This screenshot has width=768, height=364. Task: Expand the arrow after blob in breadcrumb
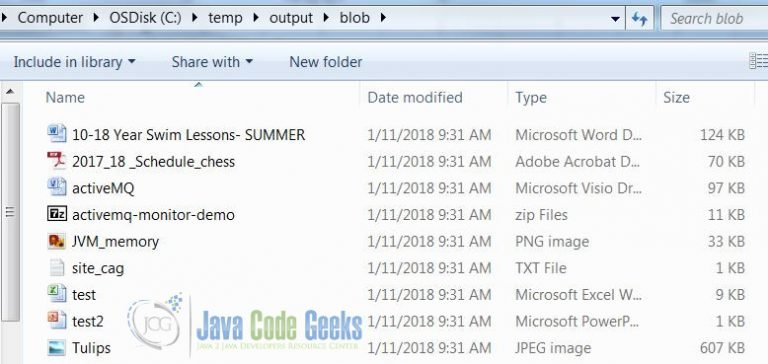coord(383,18)
